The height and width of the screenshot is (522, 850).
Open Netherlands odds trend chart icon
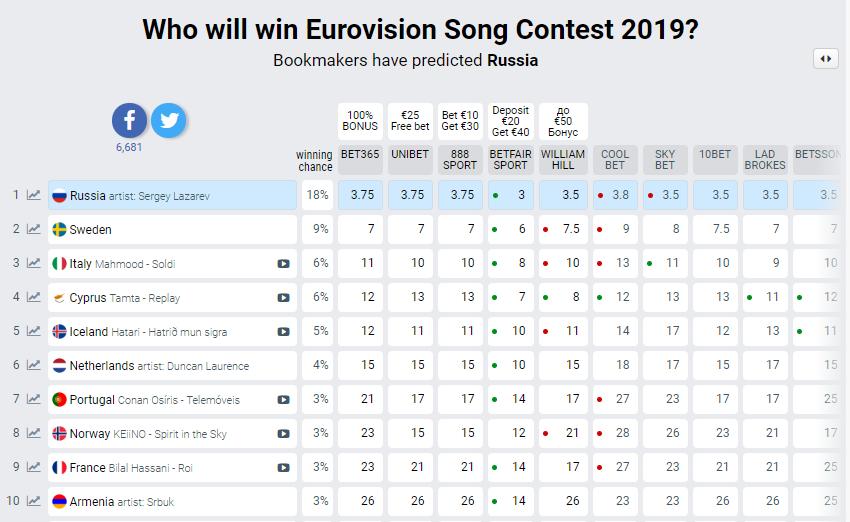click(x=34, y=366)
